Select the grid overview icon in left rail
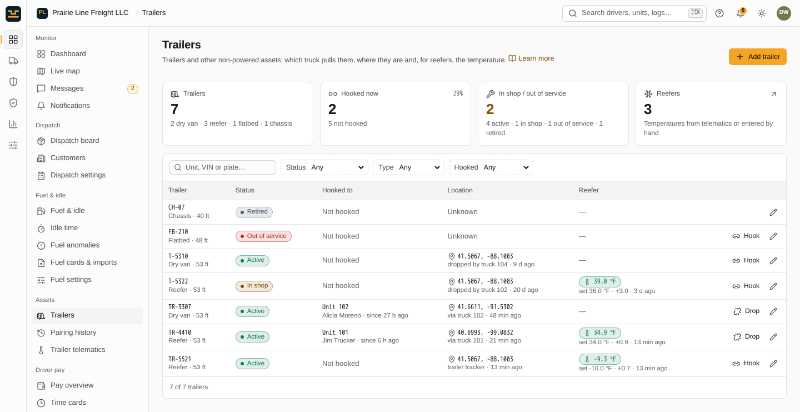 point(13,40)
